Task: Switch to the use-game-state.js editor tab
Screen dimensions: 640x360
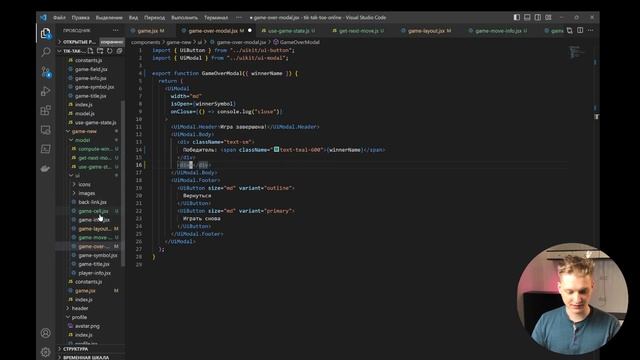Action: coord(288,31)
